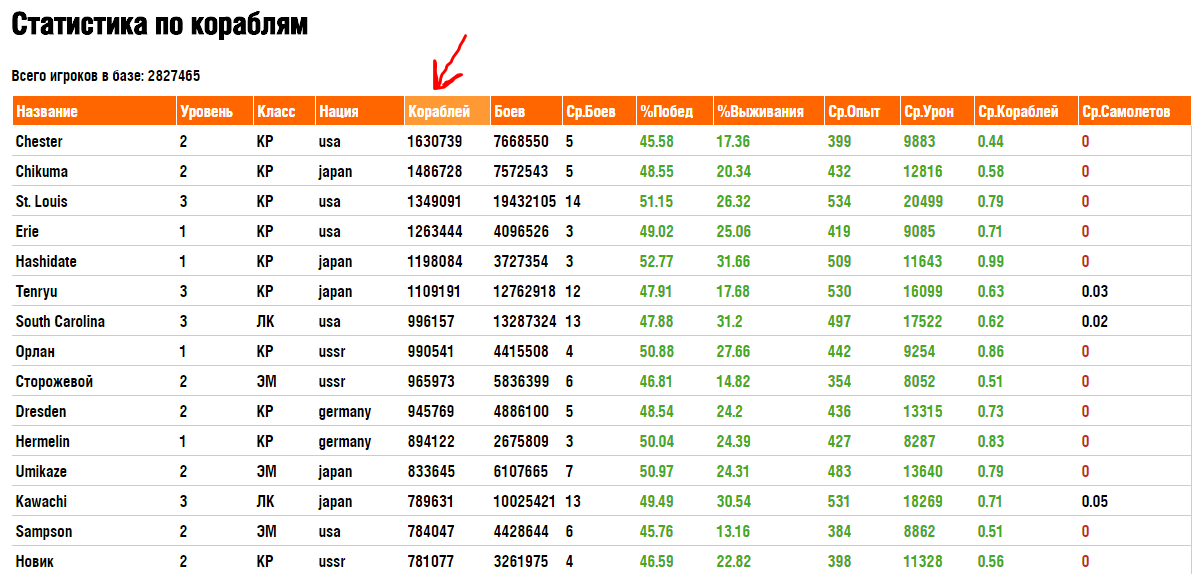Click Tenryu's average planes 0.03

click(1095, 292)
